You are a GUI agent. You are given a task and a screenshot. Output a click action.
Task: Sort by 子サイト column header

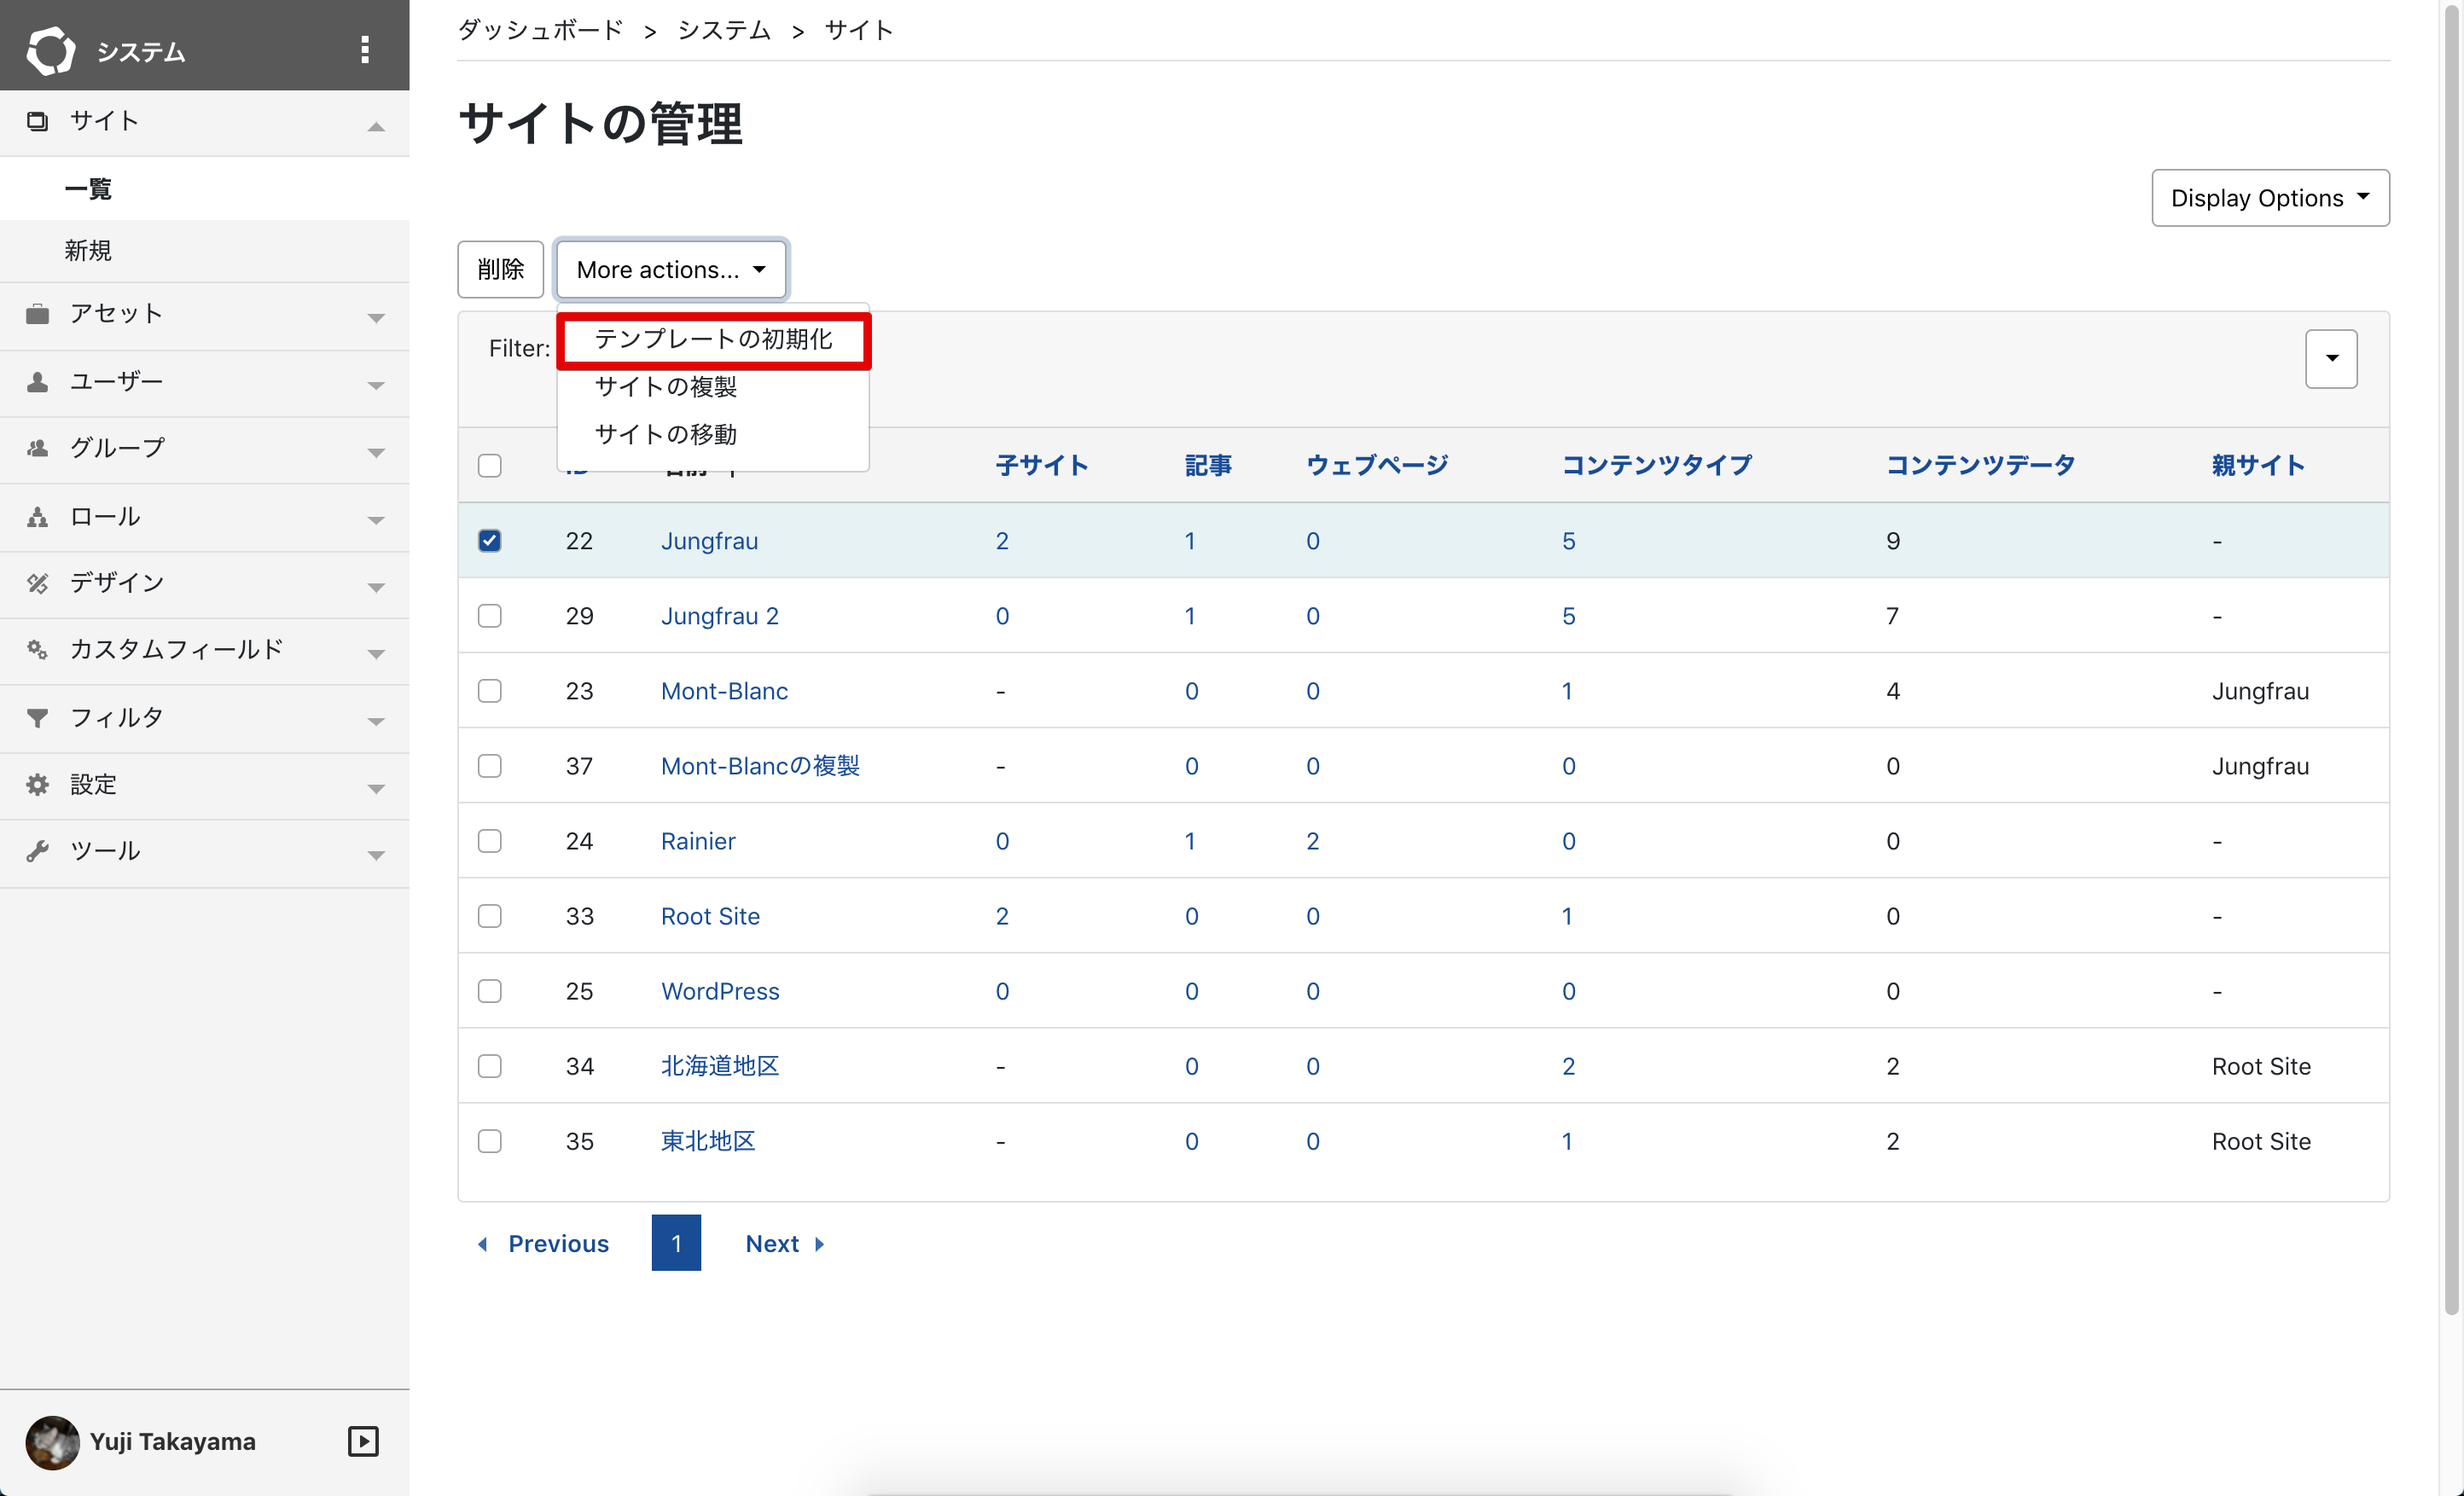1042,465
